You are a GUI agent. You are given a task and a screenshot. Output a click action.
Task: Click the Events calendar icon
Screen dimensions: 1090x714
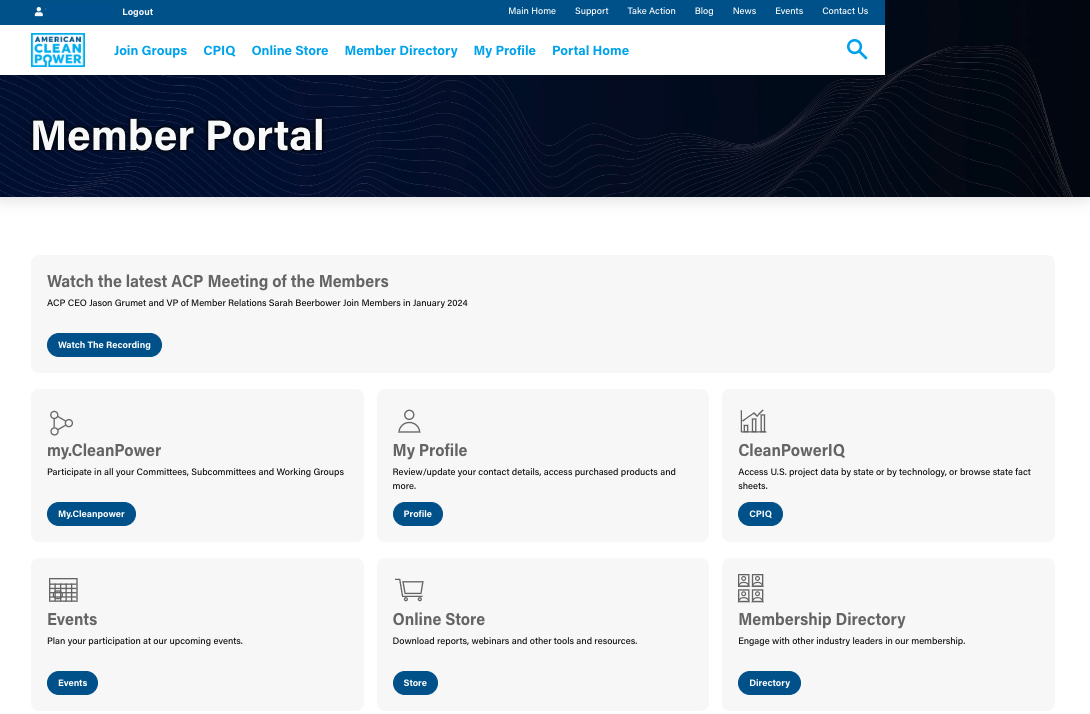click(x=63, y=590)
